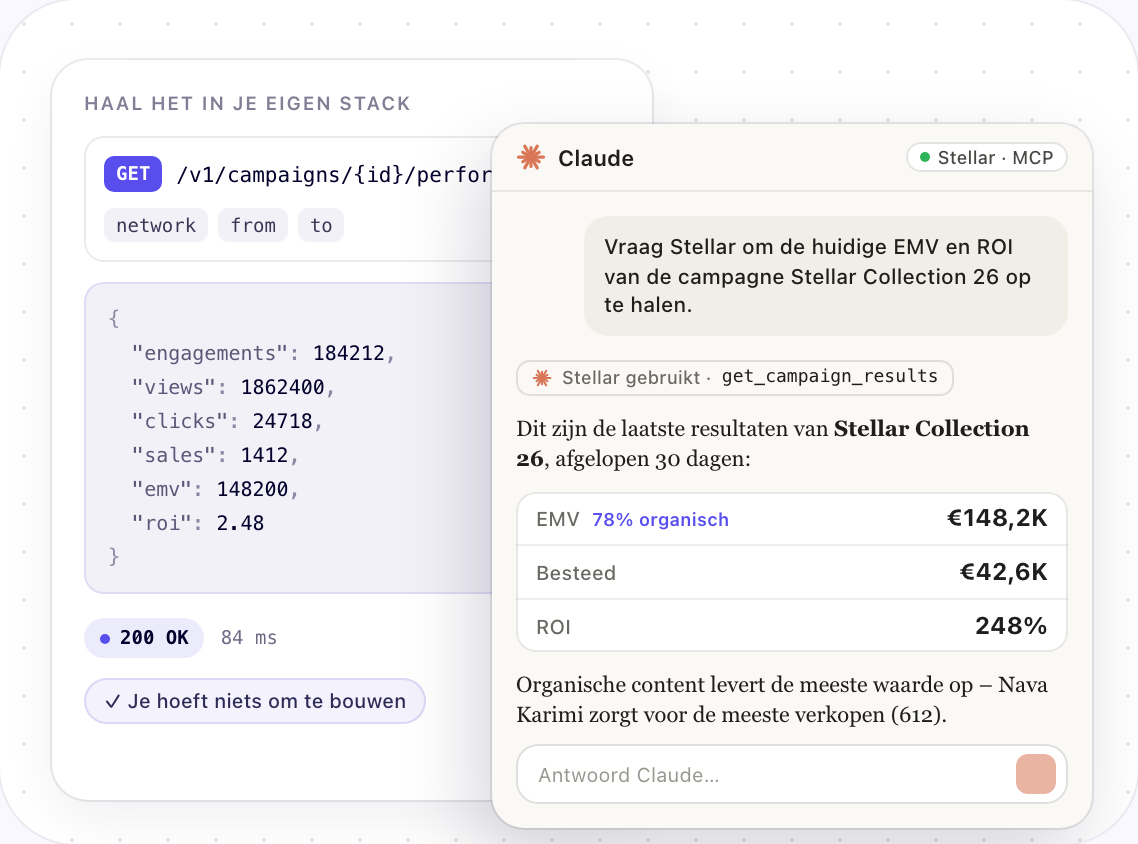Screen dimensions: 1138x844
Task: Click the Je hoeft niets om te bouwen pill
Action: pos(255,701)
